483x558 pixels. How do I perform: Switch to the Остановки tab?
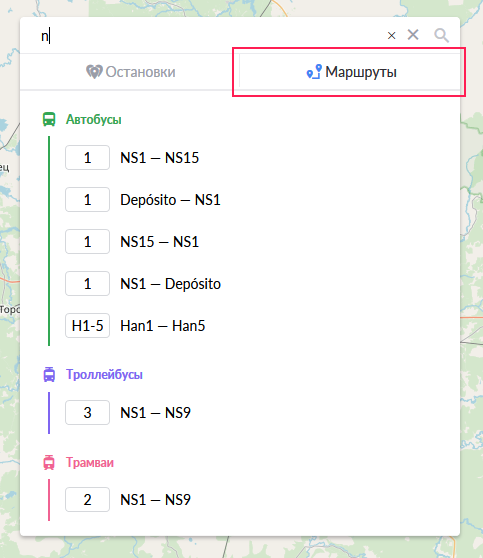click(130, 72)
